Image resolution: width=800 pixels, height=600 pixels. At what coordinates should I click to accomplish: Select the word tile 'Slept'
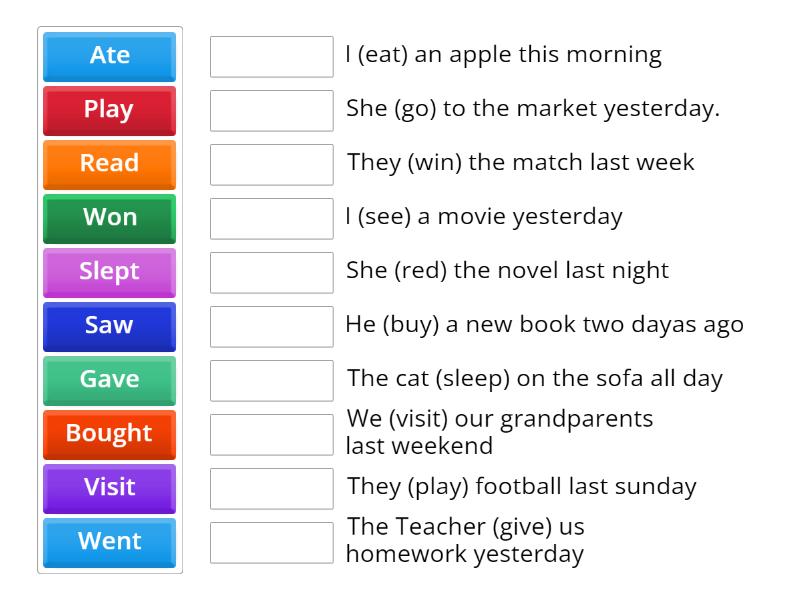(108, 272)
